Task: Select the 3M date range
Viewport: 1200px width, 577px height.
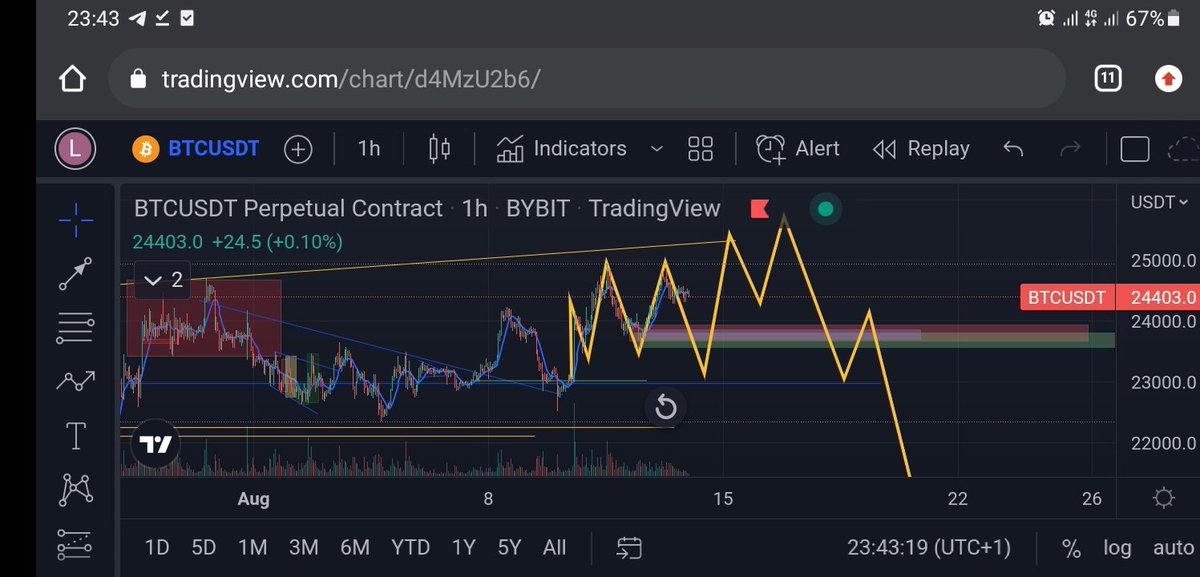Action: [x=304, y=547]
